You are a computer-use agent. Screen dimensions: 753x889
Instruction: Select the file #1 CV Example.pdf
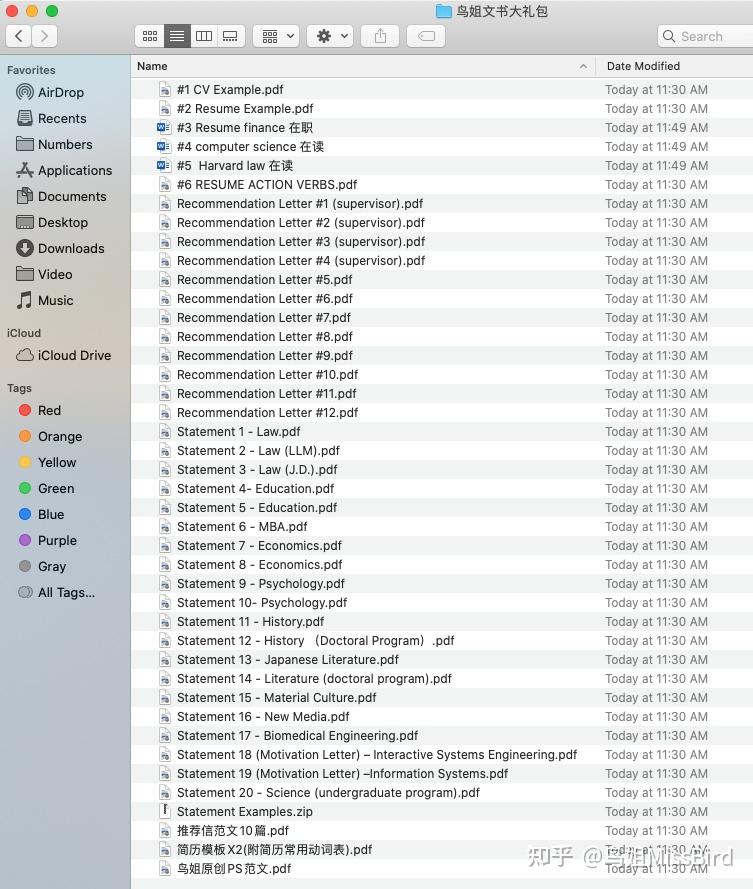click(230, 90)
